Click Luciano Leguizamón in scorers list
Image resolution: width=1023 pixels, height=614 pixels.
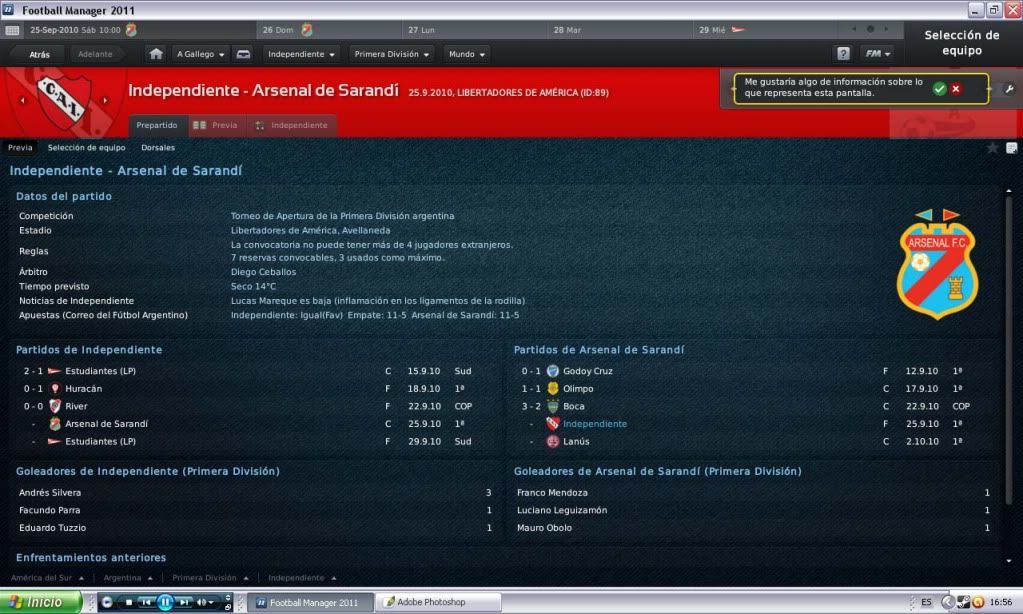[x=562, y=510]
